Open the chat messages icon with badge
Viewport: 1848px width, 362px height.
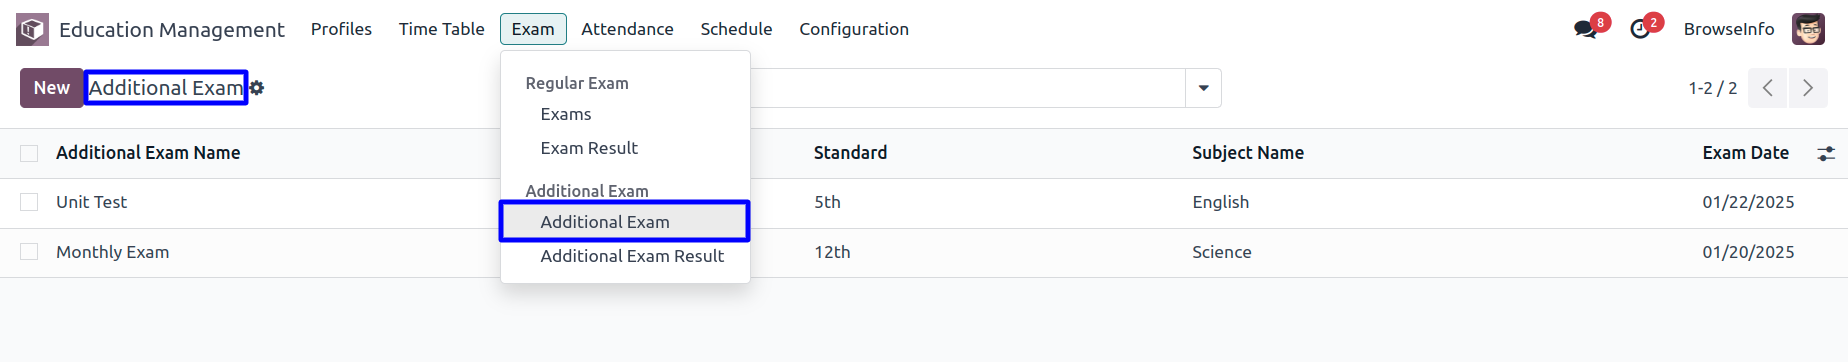tap(1585, 29)
